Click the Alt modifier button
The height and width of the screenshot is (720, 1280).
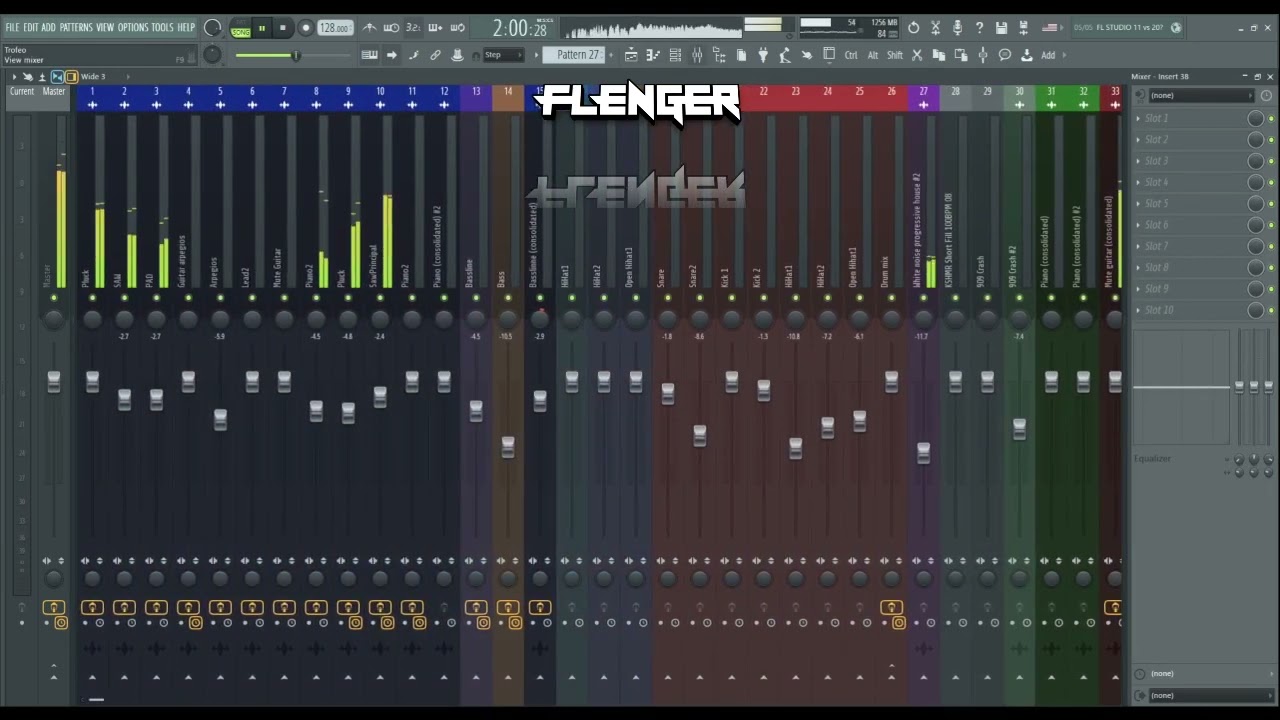(873, 55)
